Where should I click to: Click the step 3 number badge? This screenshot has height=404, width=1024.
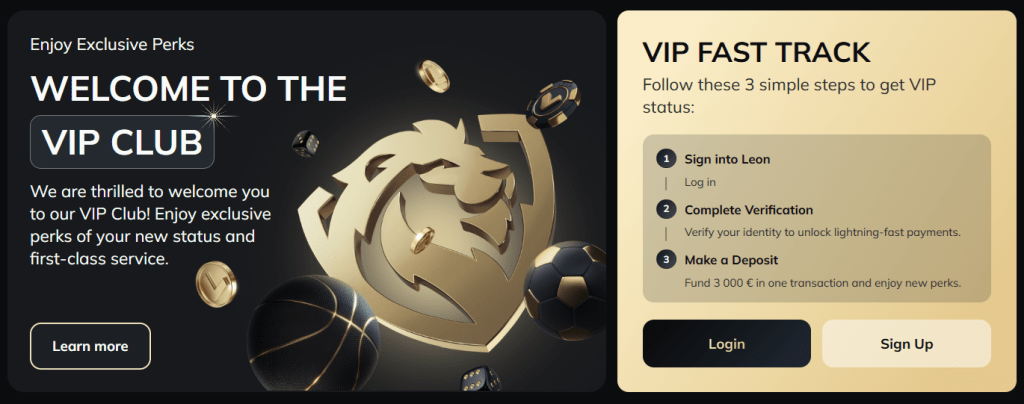(665, 260)
